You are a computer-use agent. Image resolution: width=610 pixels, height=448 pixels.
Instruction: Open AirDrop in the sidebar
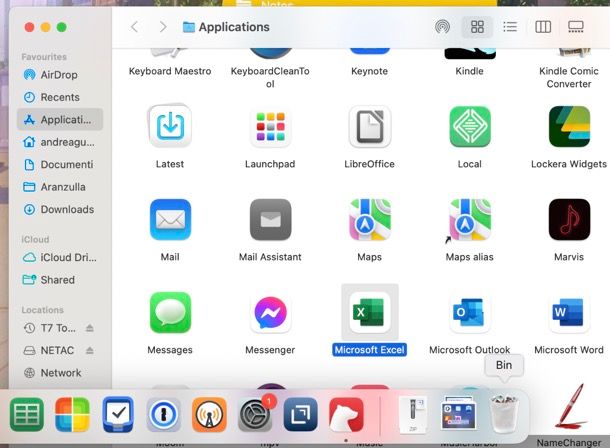tap(60, 75)
